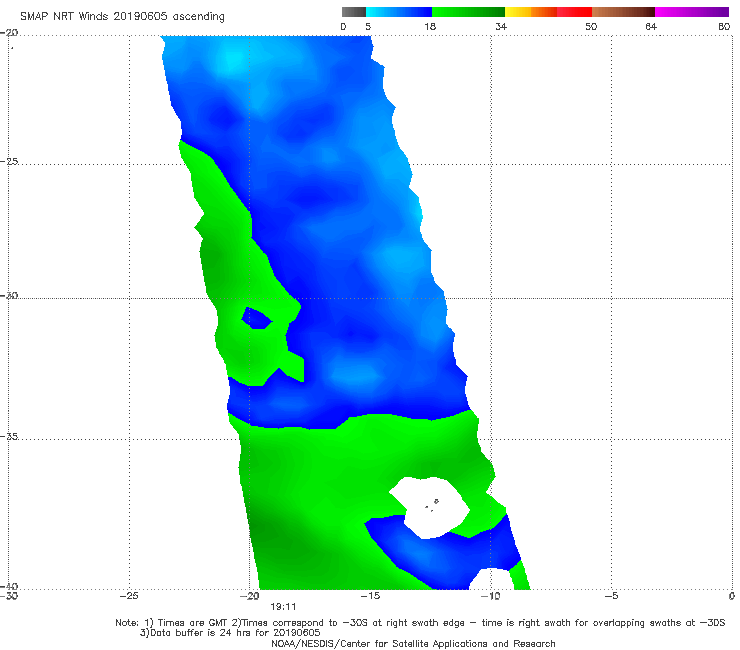Click the longitude axis label '-15'
Viewport: 740px width, 650px height.
(x=370, y=596)
